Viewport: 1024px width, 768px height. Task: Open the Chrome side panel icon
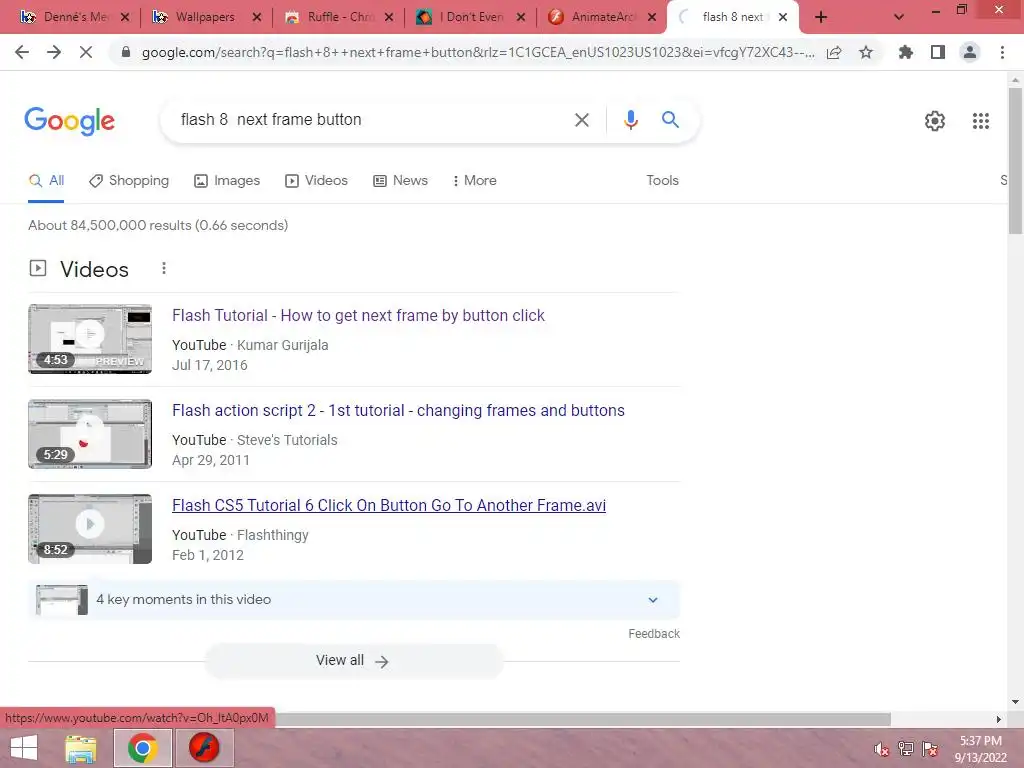(x=938, y=52)
